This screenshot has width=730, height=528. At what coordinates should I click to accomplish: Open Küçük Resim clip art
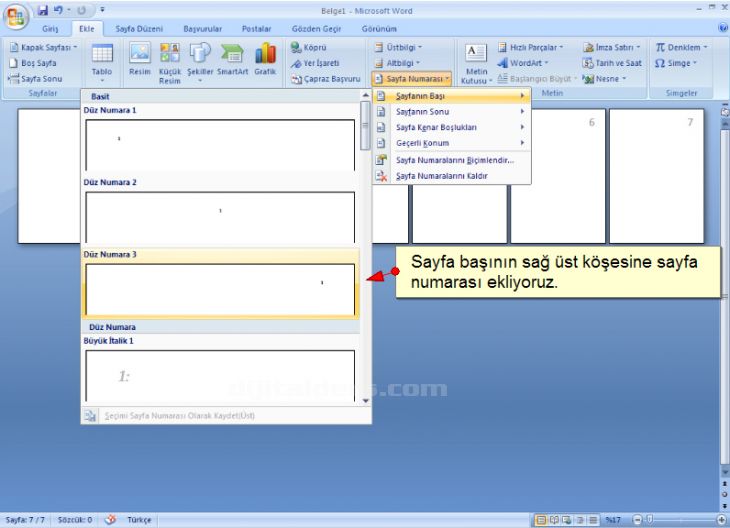coord(169,63)
